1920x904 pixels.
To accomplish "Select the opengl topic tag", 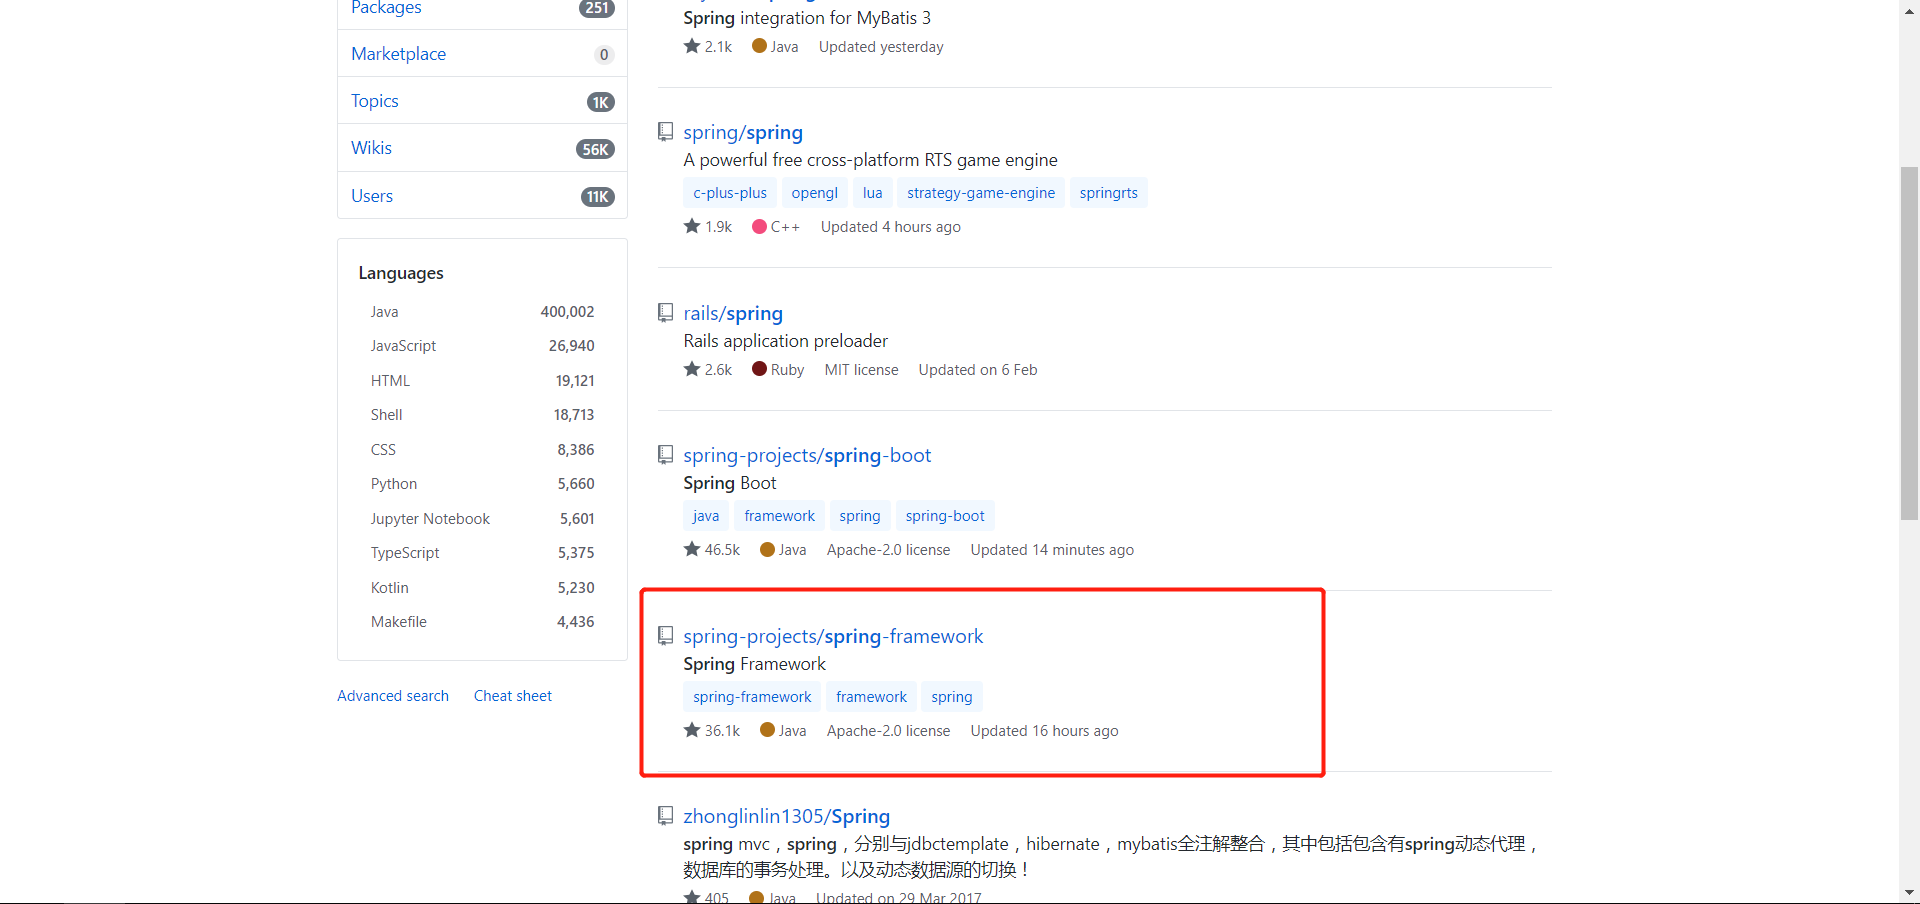I will pyautogui.click(x=815, y=193).
